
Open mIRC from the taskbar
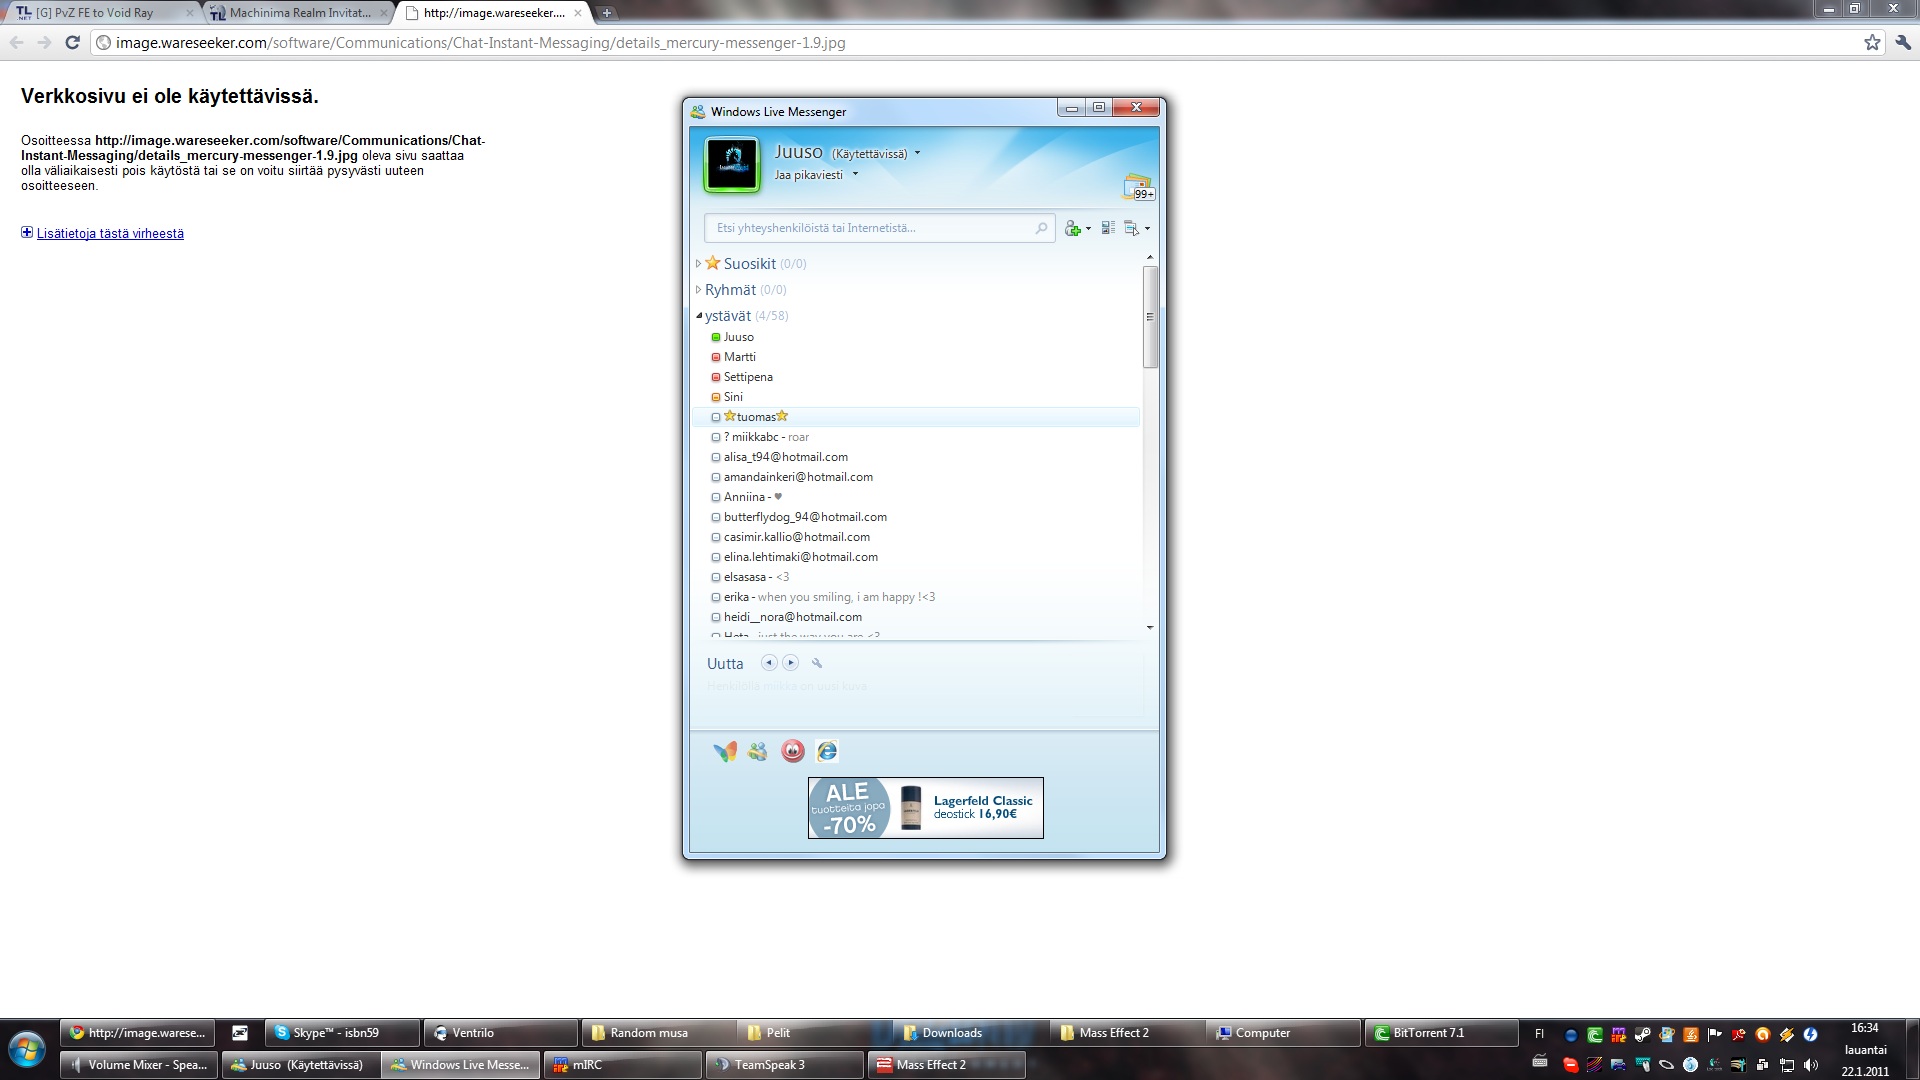point(622,1065)
